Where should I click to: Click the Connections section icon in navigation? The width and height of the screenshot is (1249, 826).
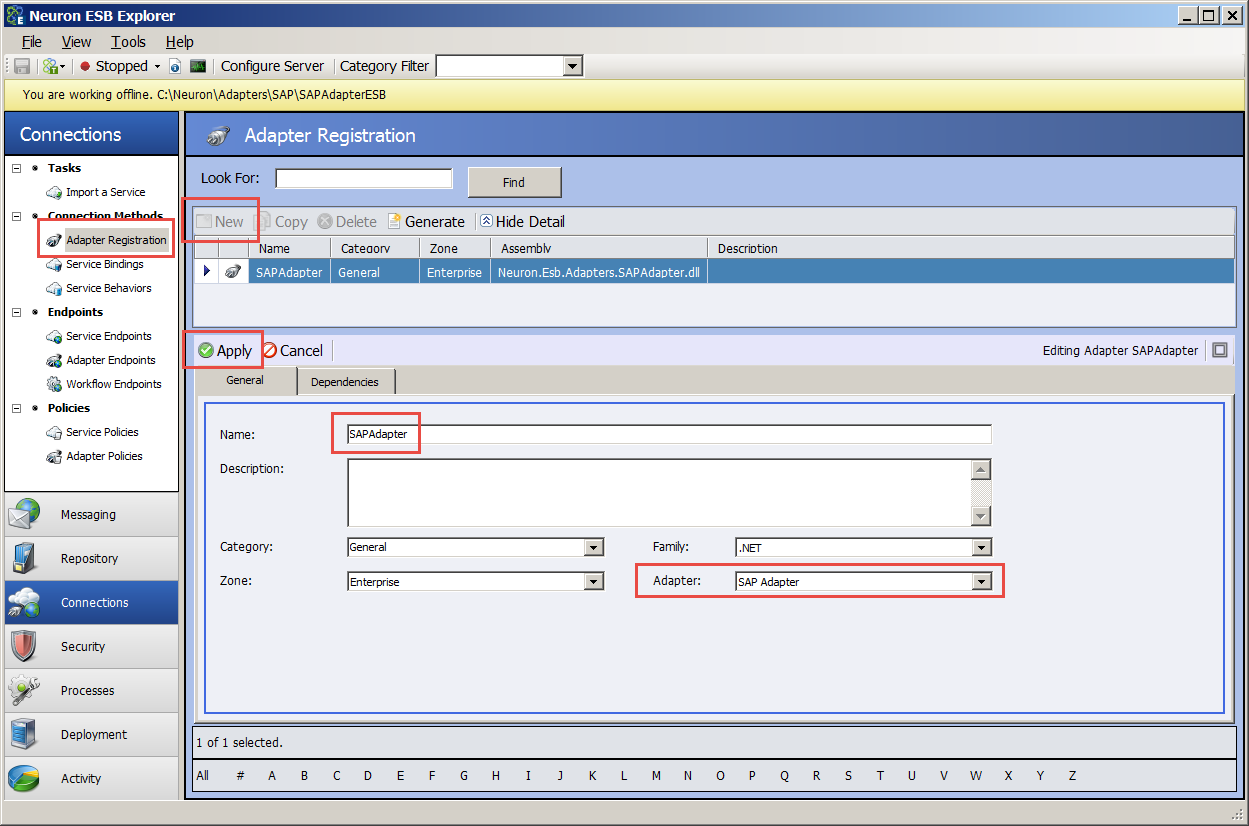point(24,603)
